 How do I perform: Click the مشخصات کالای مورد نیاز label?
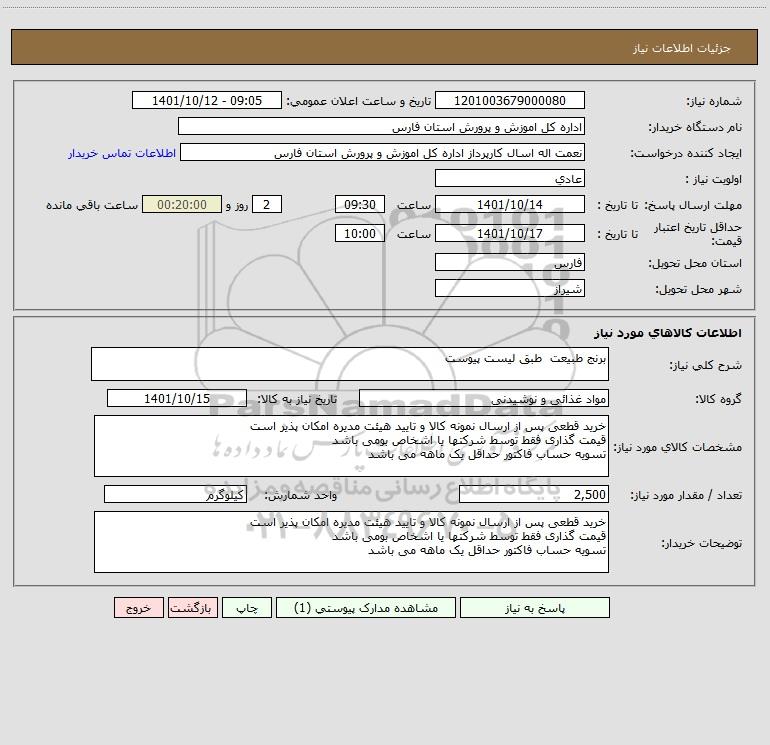(x=678, y=447)
